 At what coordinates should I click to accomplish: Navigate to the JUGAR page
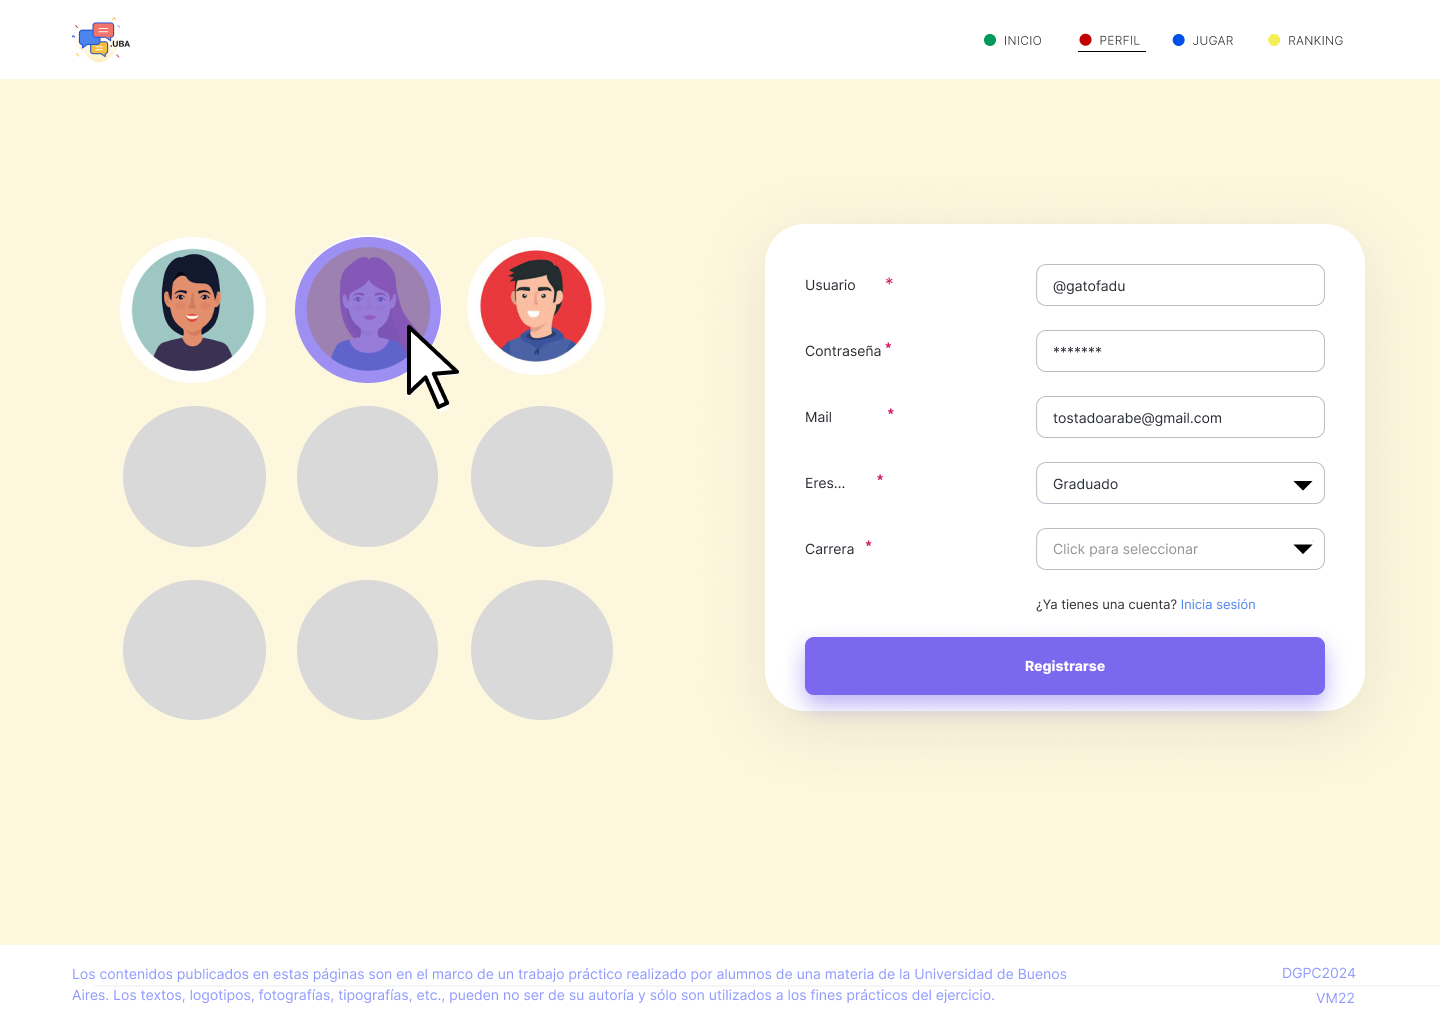coord(1212,41)
